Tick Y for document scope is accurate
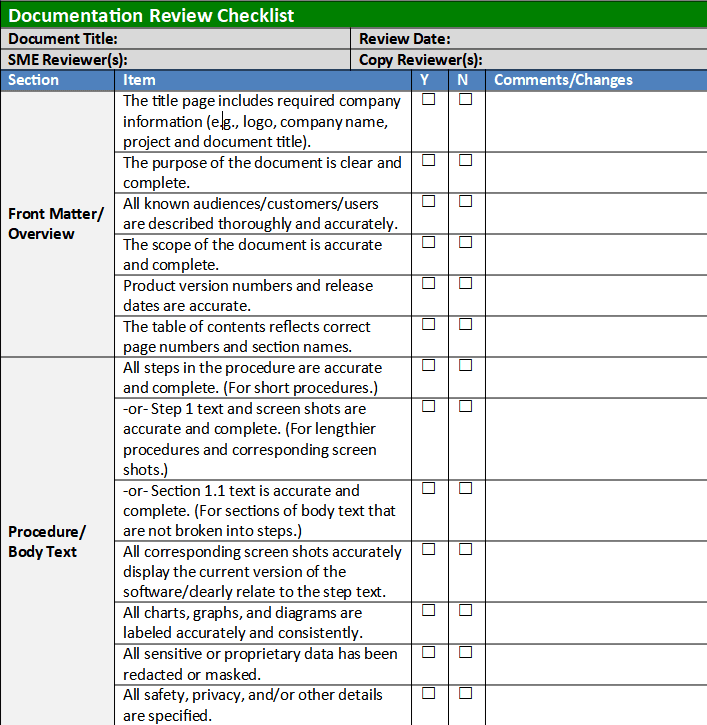This screenshot has height=725, width=707. pos(428,242)
